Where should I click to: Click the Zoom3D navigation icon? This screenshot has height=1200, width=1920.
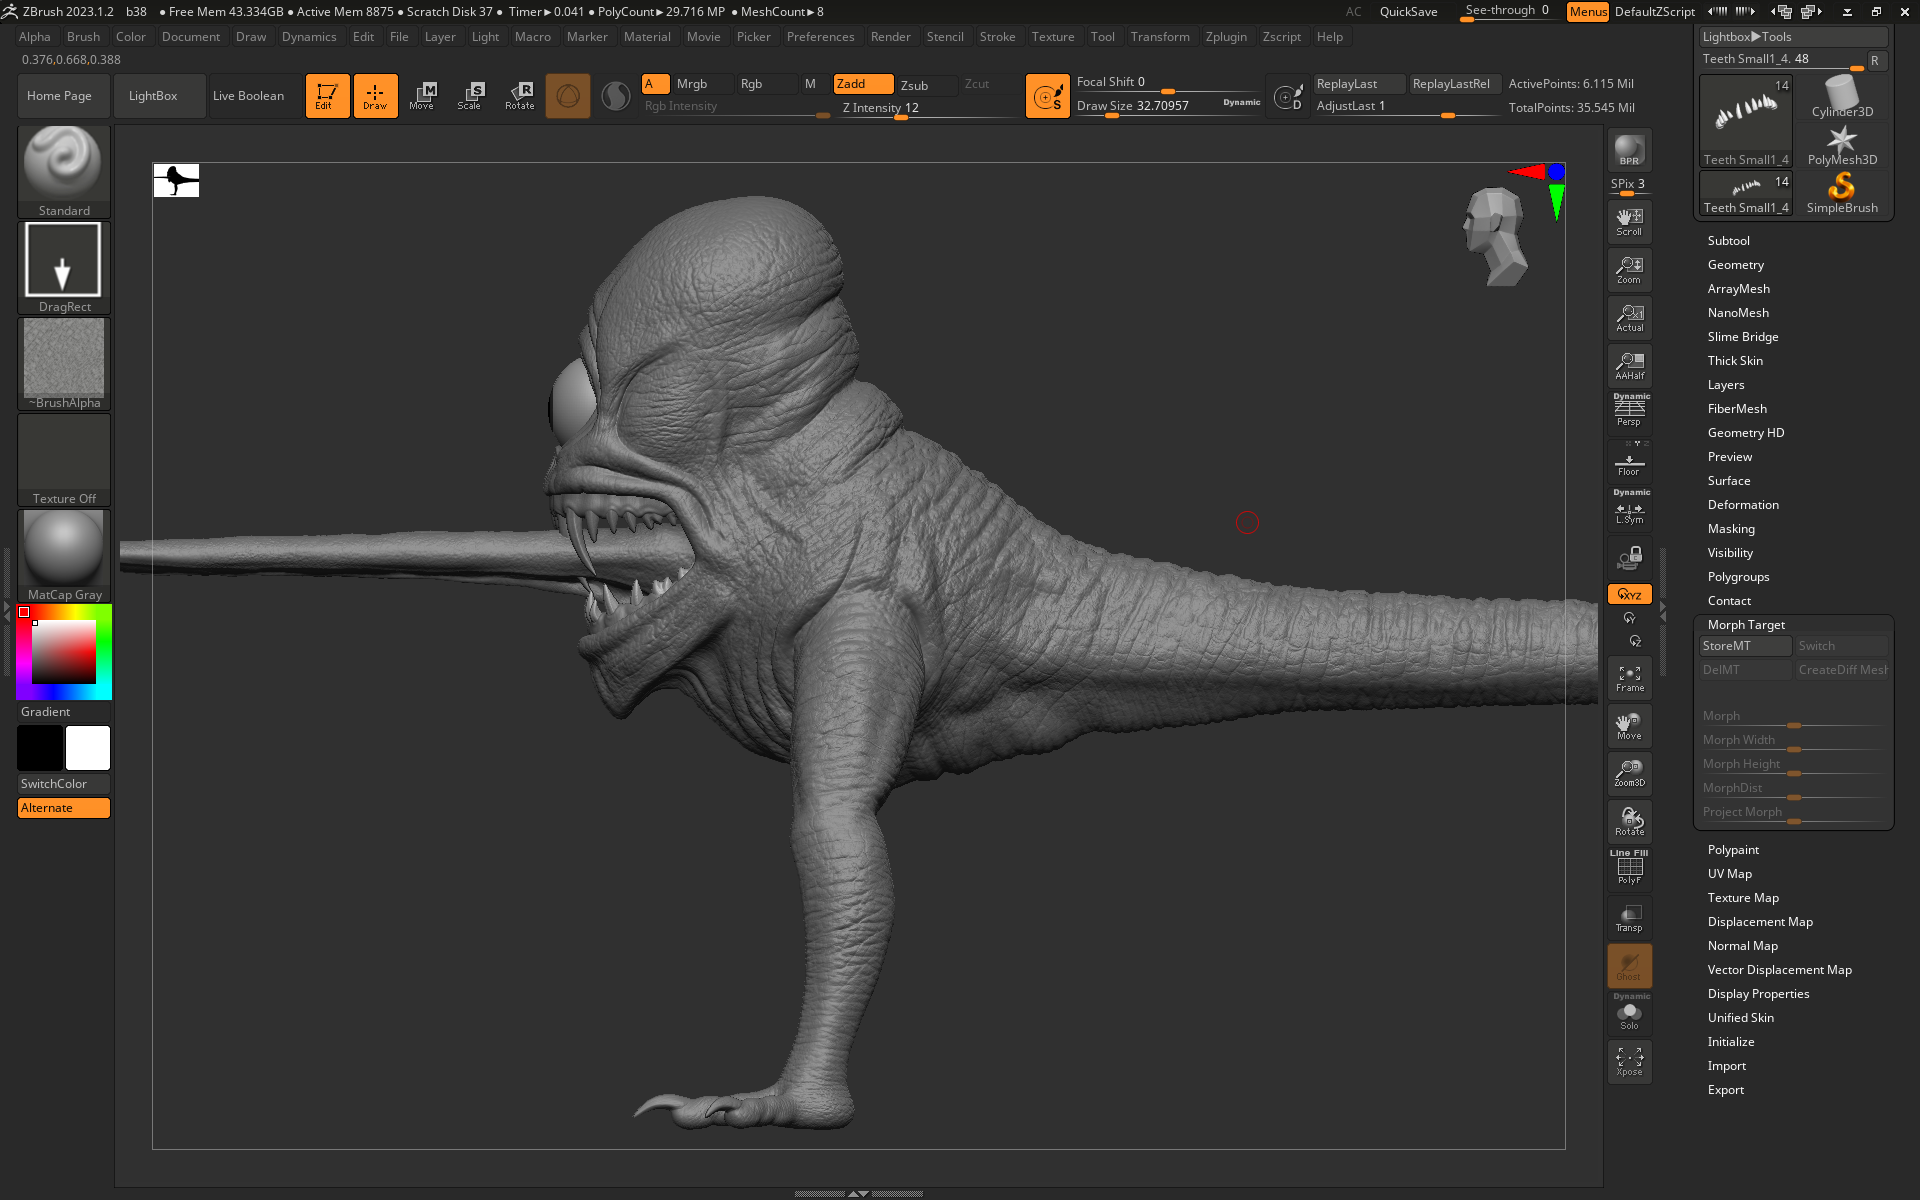[x=1629, y=774]
